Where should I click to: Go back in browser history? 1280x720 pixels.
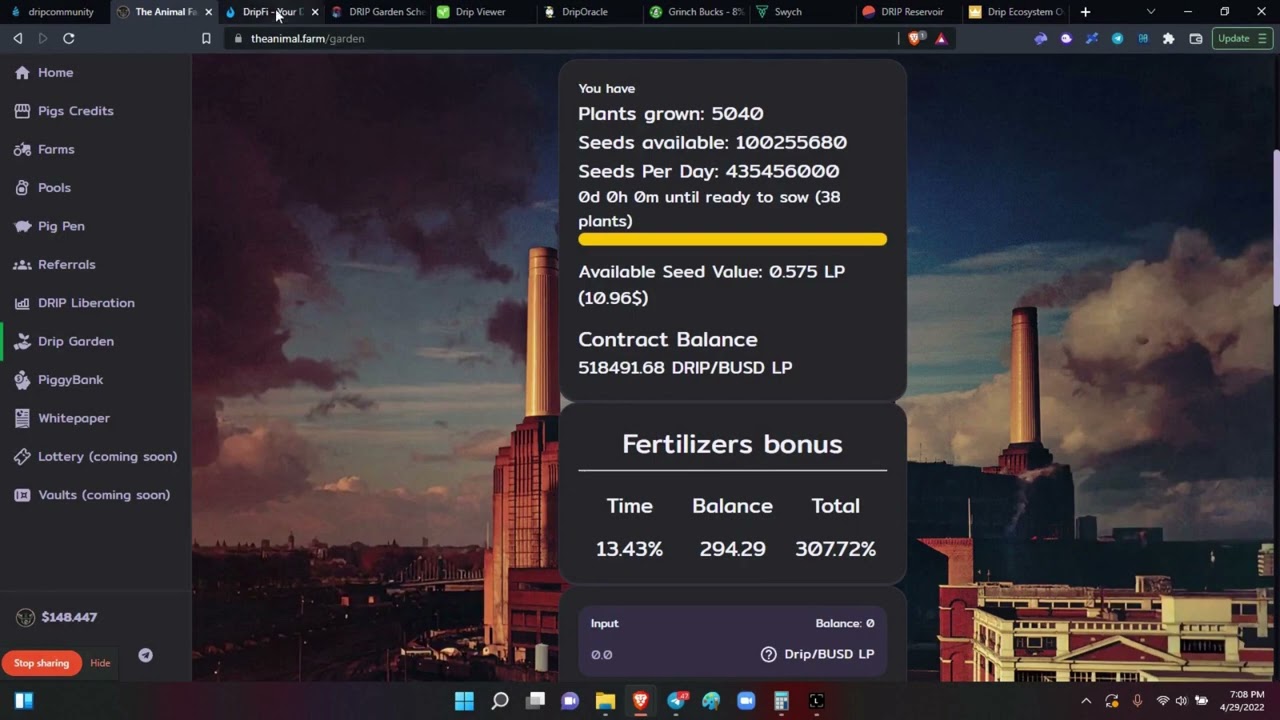pyautogui.click(x=18, y=38)
